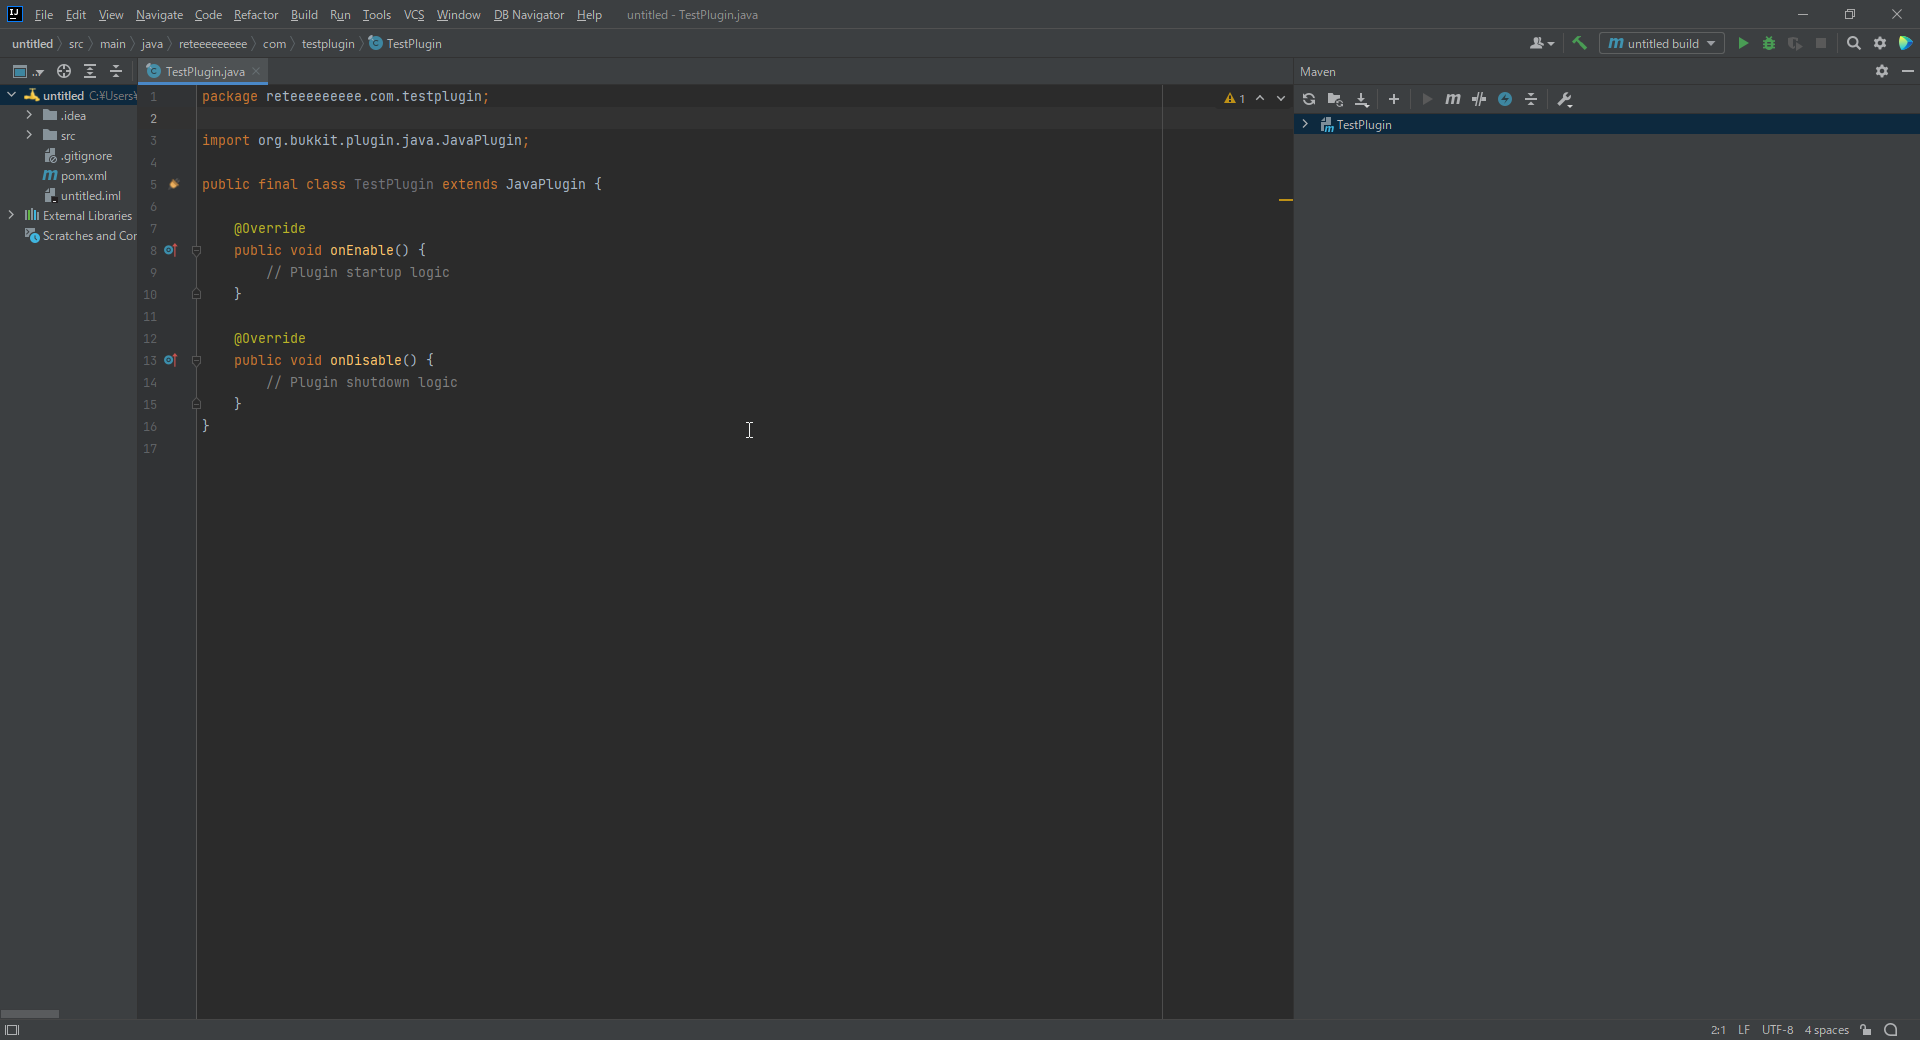Open pom.xml in the project tree
This screenshot has width=1920, height=1040.
[x=83, y=176]
